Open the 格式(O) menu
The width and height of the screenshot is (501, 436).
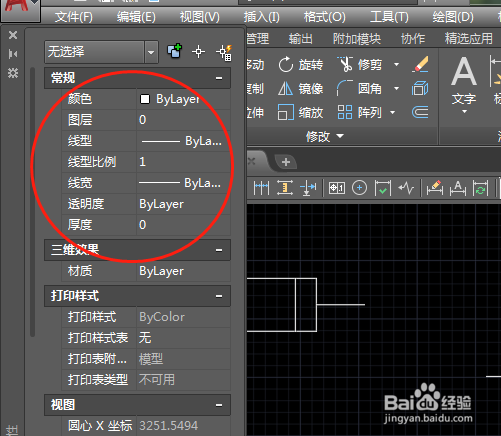(325, 17)
